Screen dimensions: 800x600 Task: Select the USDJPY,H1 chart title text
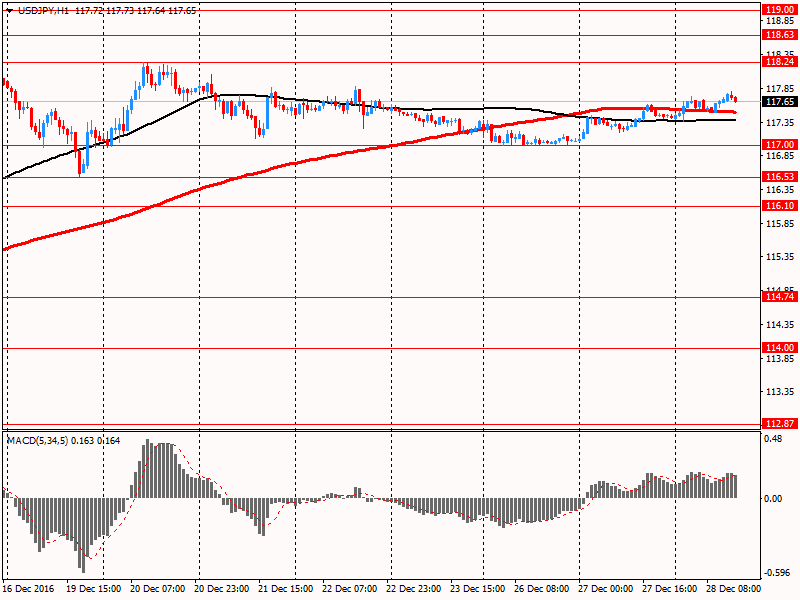click(43, 10)
